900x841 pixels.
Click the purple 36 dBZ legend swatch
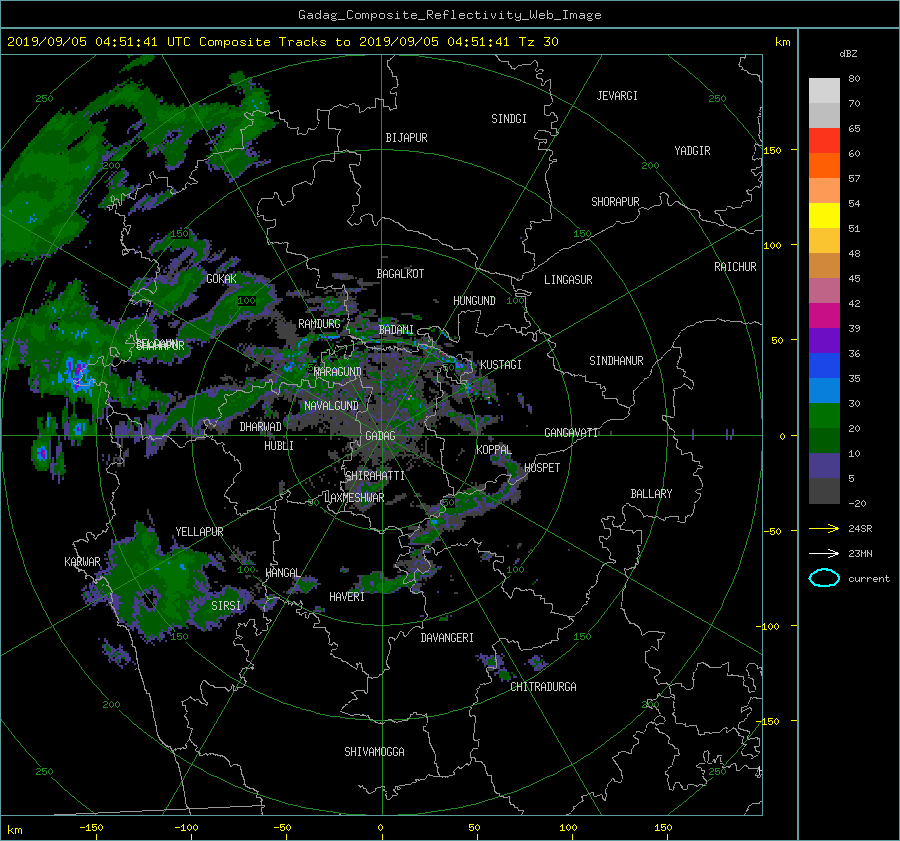(x=824, y=340)
